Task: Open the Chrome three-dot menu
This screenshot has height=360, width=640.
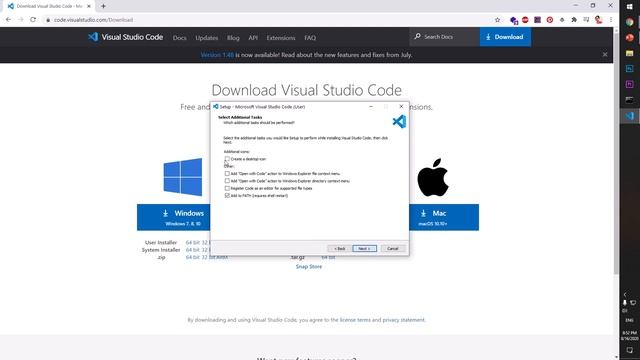Action: click(611, 20)
